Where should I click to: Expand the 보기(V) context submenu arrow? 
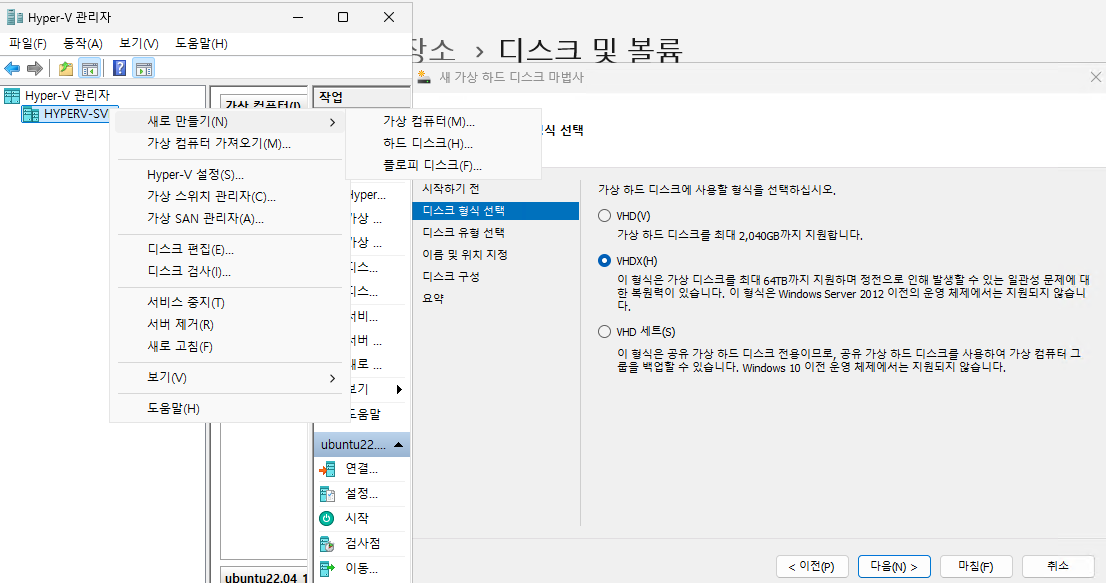pos(332,378)
